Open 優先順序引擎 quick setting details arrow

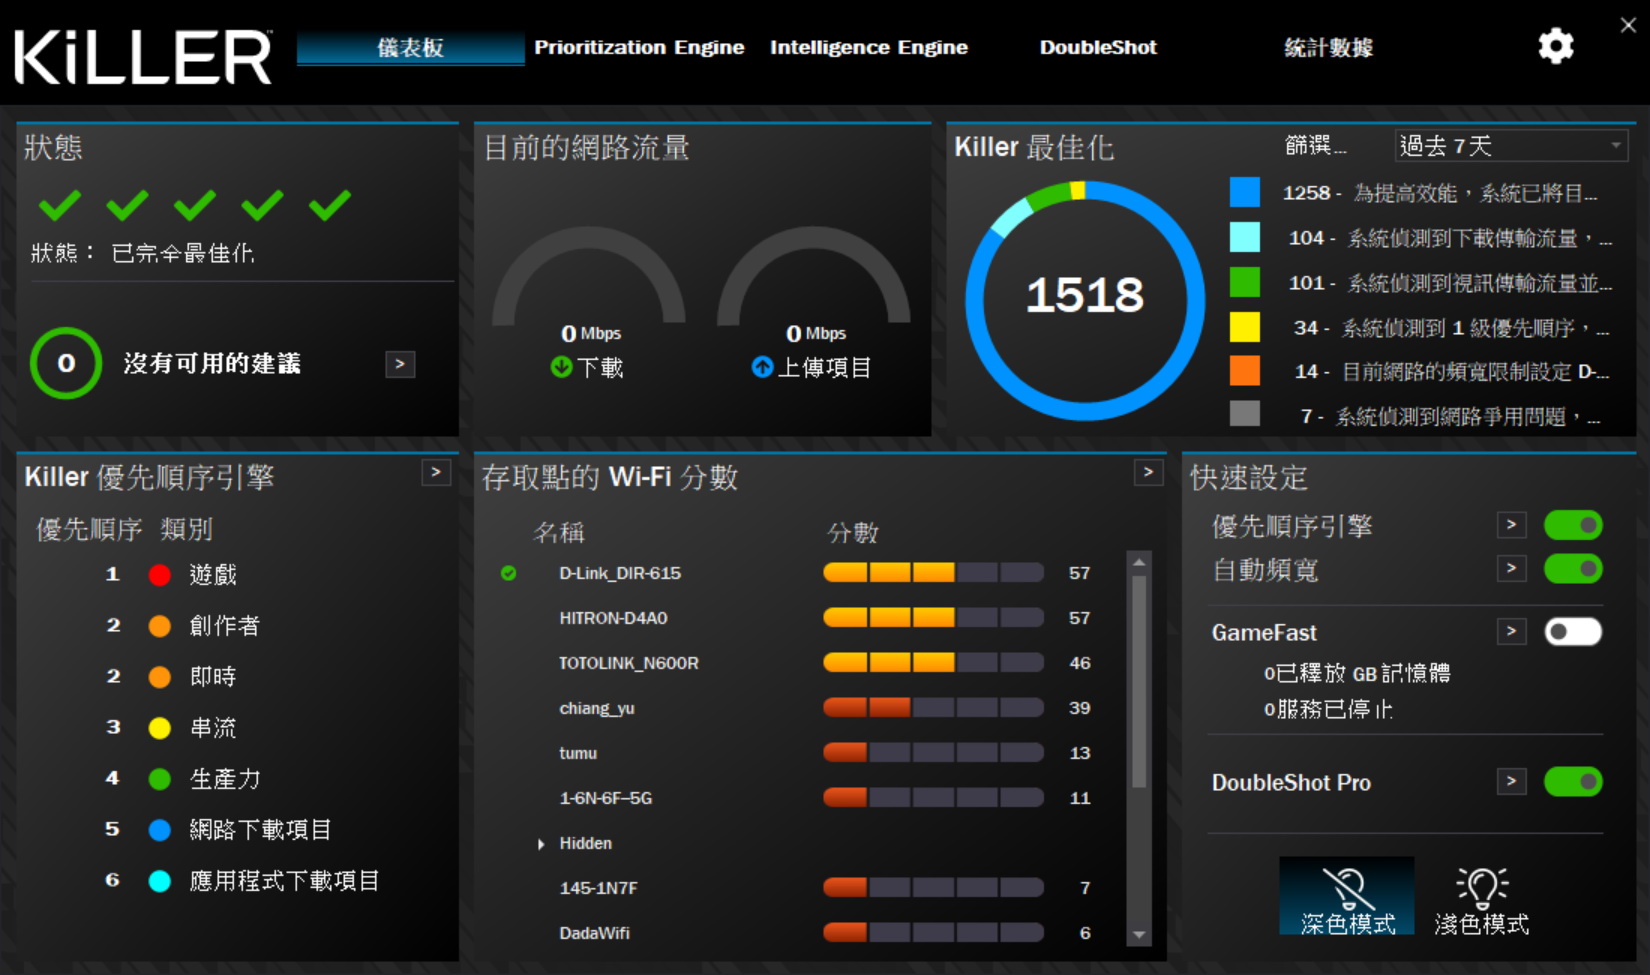click(x=1512, y=525)
